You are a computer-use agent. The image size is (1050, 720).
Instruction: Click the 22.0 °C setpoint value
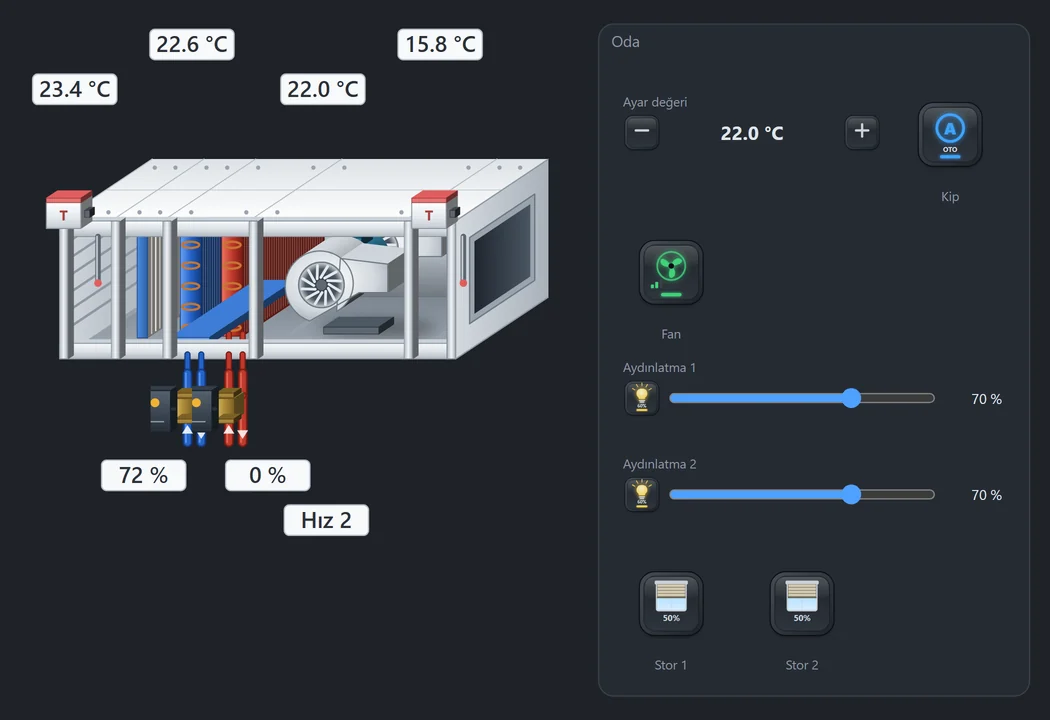coord(752,133)
